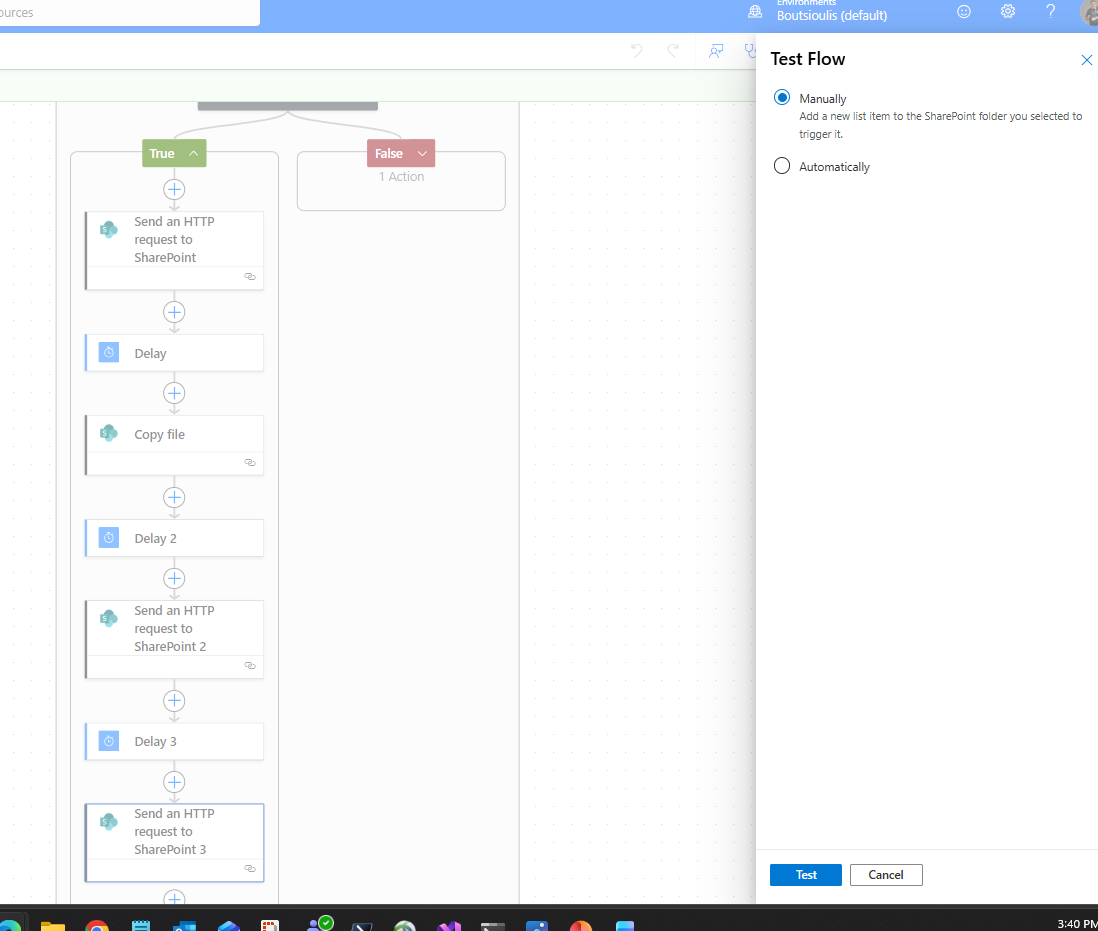Close the Test Flow pane with X

tap(1086, 60)
